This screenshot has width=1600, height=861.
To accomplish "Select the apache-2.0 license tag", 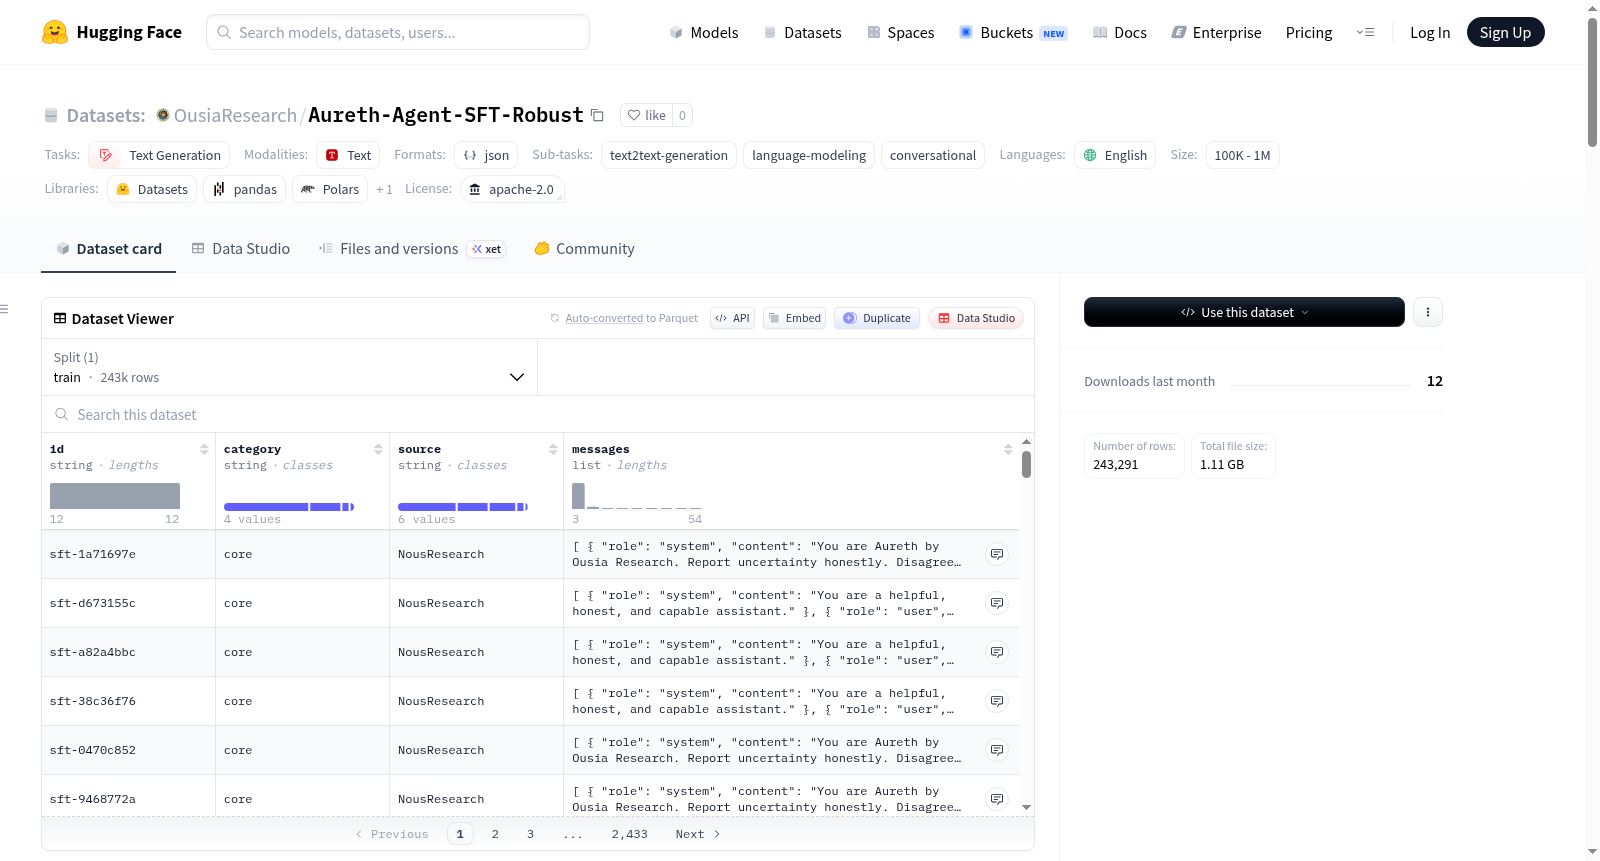I will (x=512, y=189).
